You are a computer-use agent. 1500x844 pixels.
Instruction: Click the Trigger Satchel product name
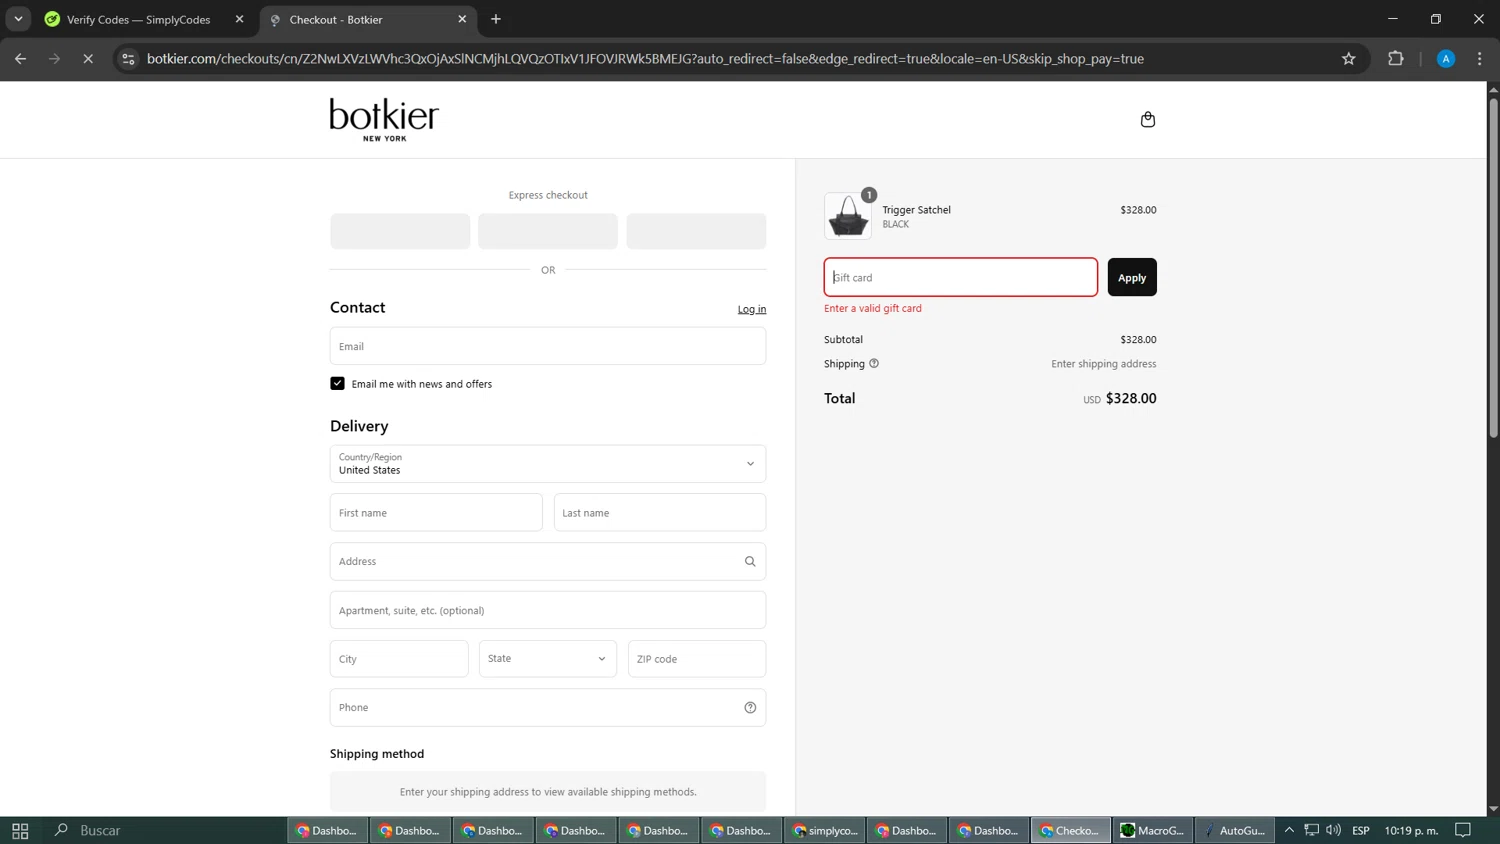tap(916, 210)
